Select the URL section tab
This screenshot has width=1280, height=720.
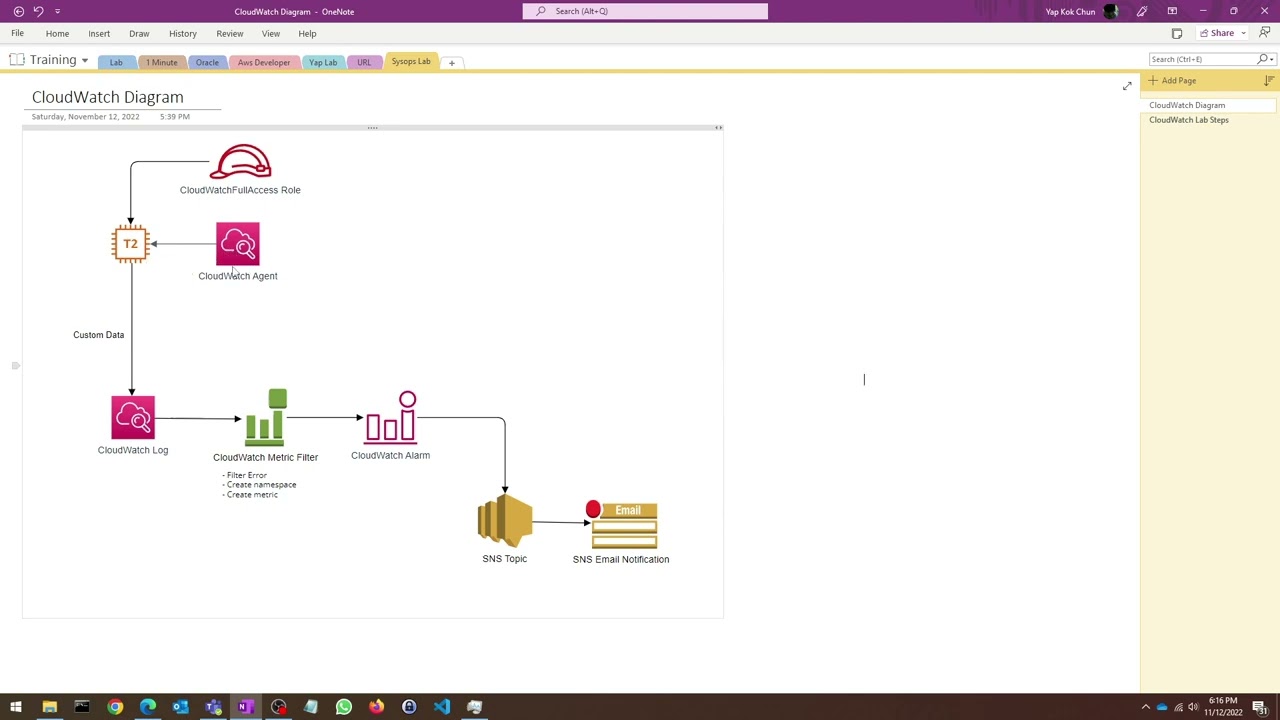click(364, 62)
